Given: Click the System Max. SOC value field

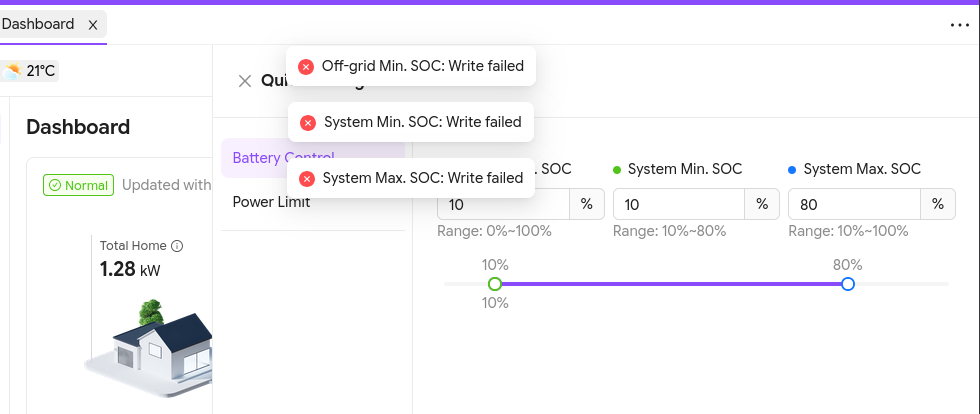Looking at the screenshot, I should tap(854, 204).
